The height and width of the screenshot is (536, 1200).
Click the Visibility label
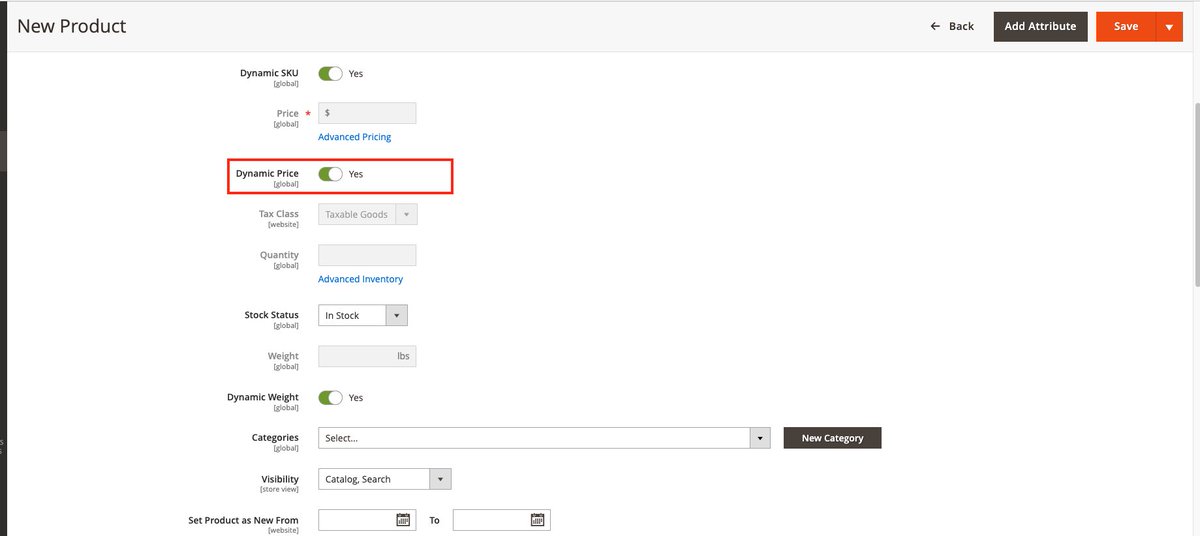(x=280, y=480)
